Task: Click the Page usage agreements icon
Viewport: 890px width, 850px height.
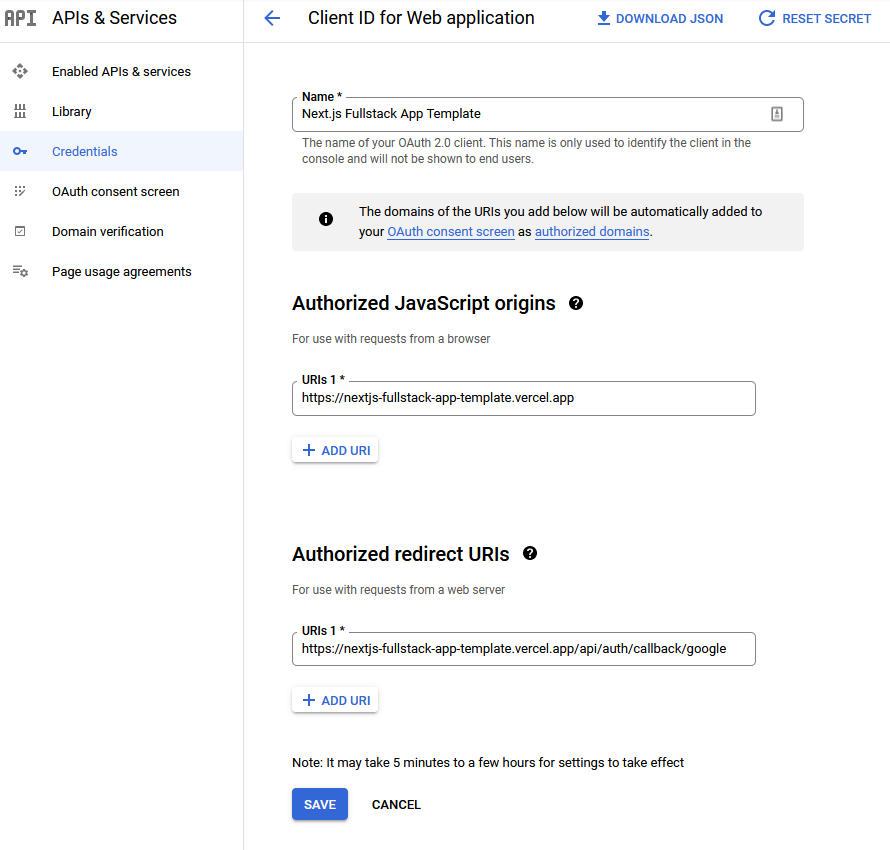Action: pos(20,271)
